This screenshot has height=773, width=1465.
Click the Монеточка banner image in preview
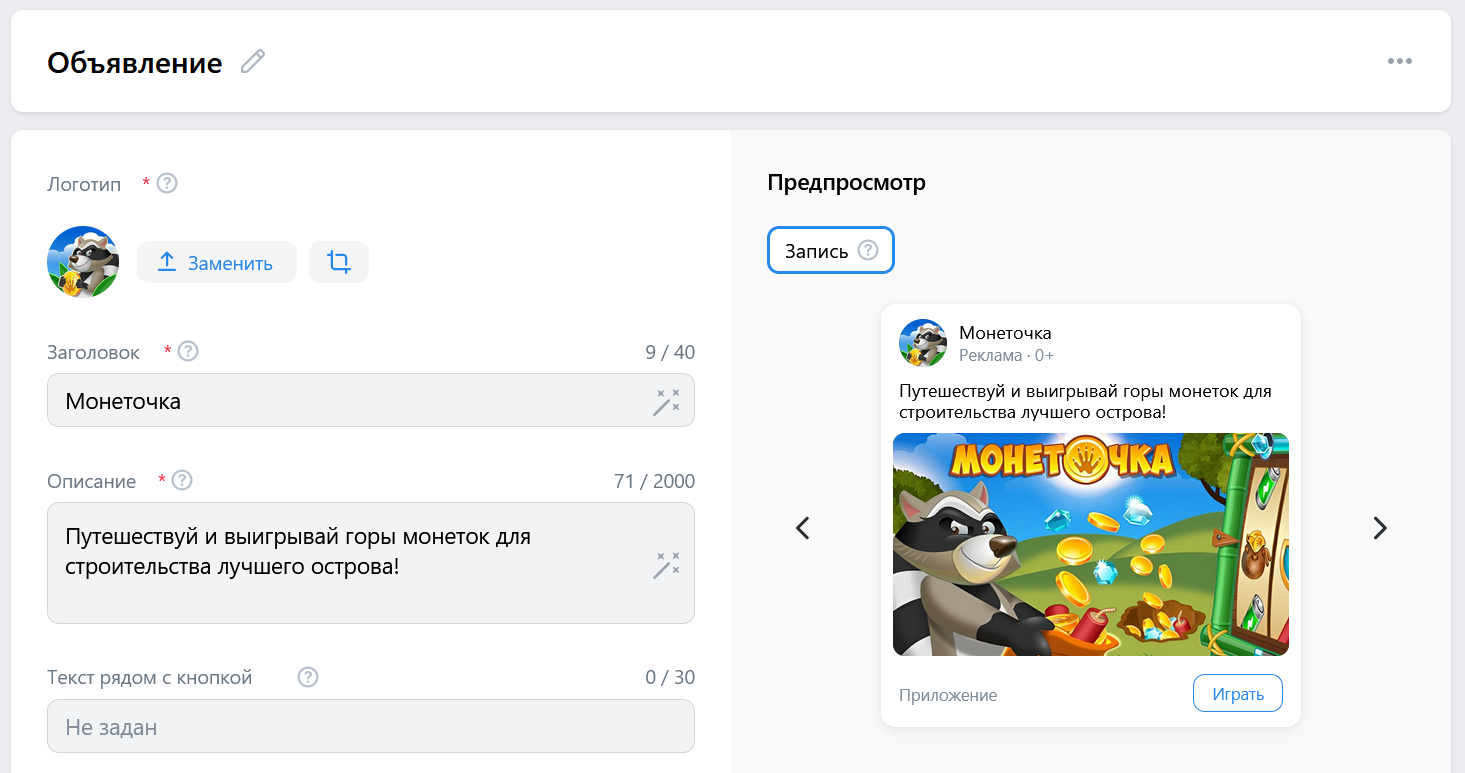click(1090, 544)
